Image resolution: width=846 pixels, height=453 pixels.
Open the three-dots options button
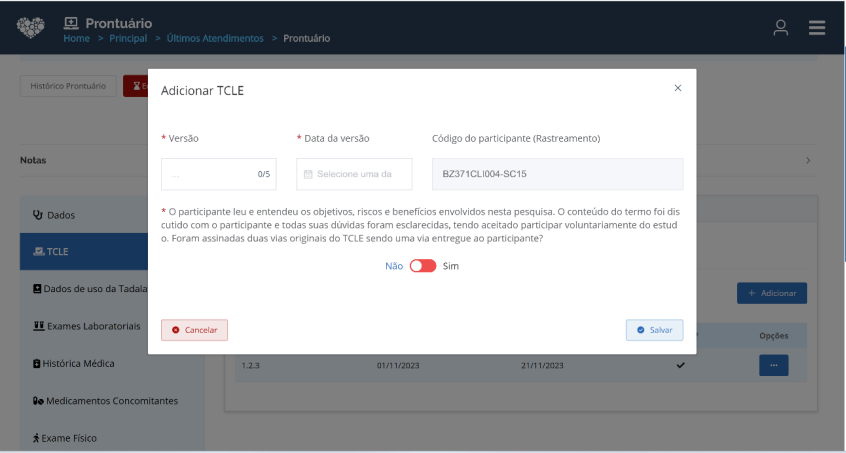pyautogui.click(x=773, y=365)
